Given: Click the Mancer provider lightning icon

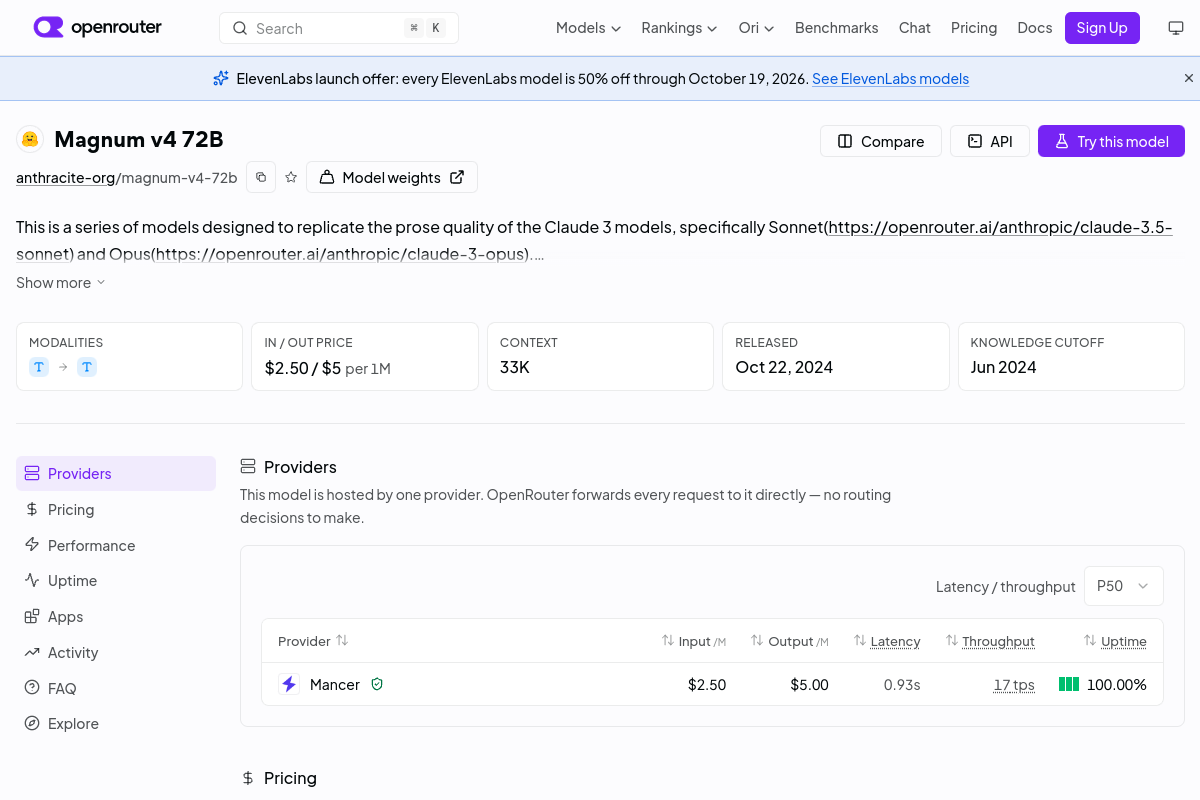Looking at the screenshot, I should [289, 684].
